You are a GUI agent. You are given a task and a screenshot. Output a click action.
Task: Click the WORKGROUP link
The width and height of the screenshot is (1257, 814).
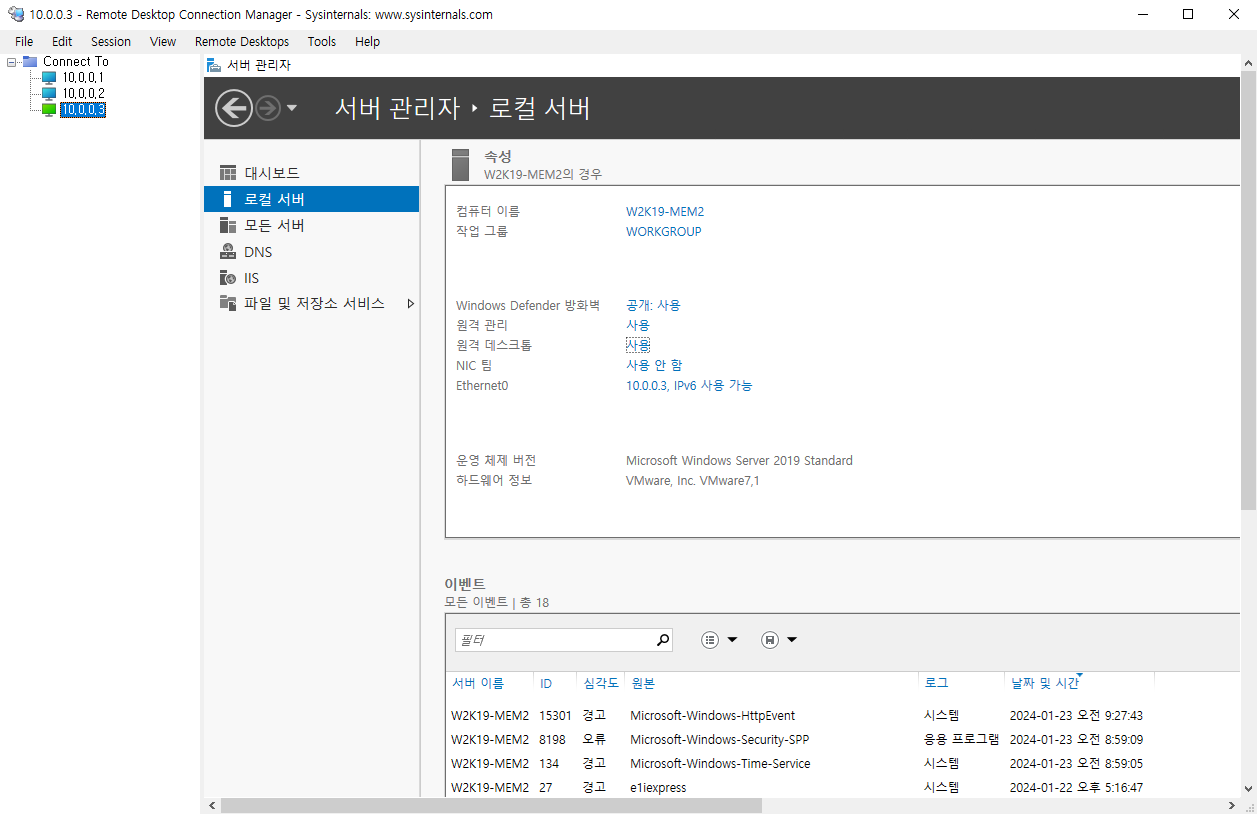tap(663, 231)
